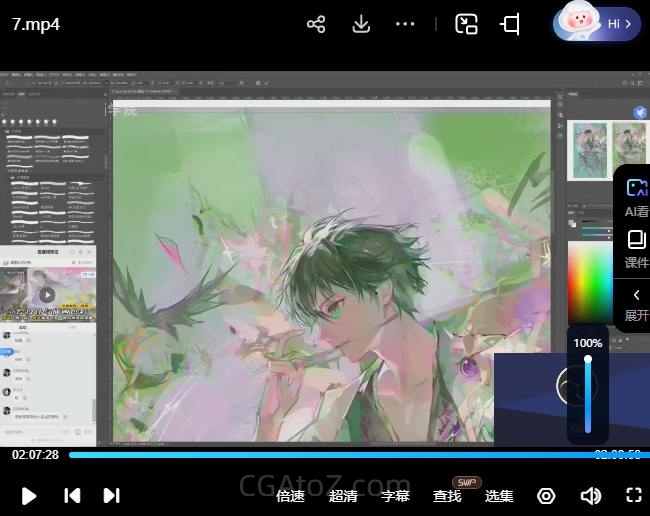Click the 查找 search feature
650x516 pixels.
[447, 496]
